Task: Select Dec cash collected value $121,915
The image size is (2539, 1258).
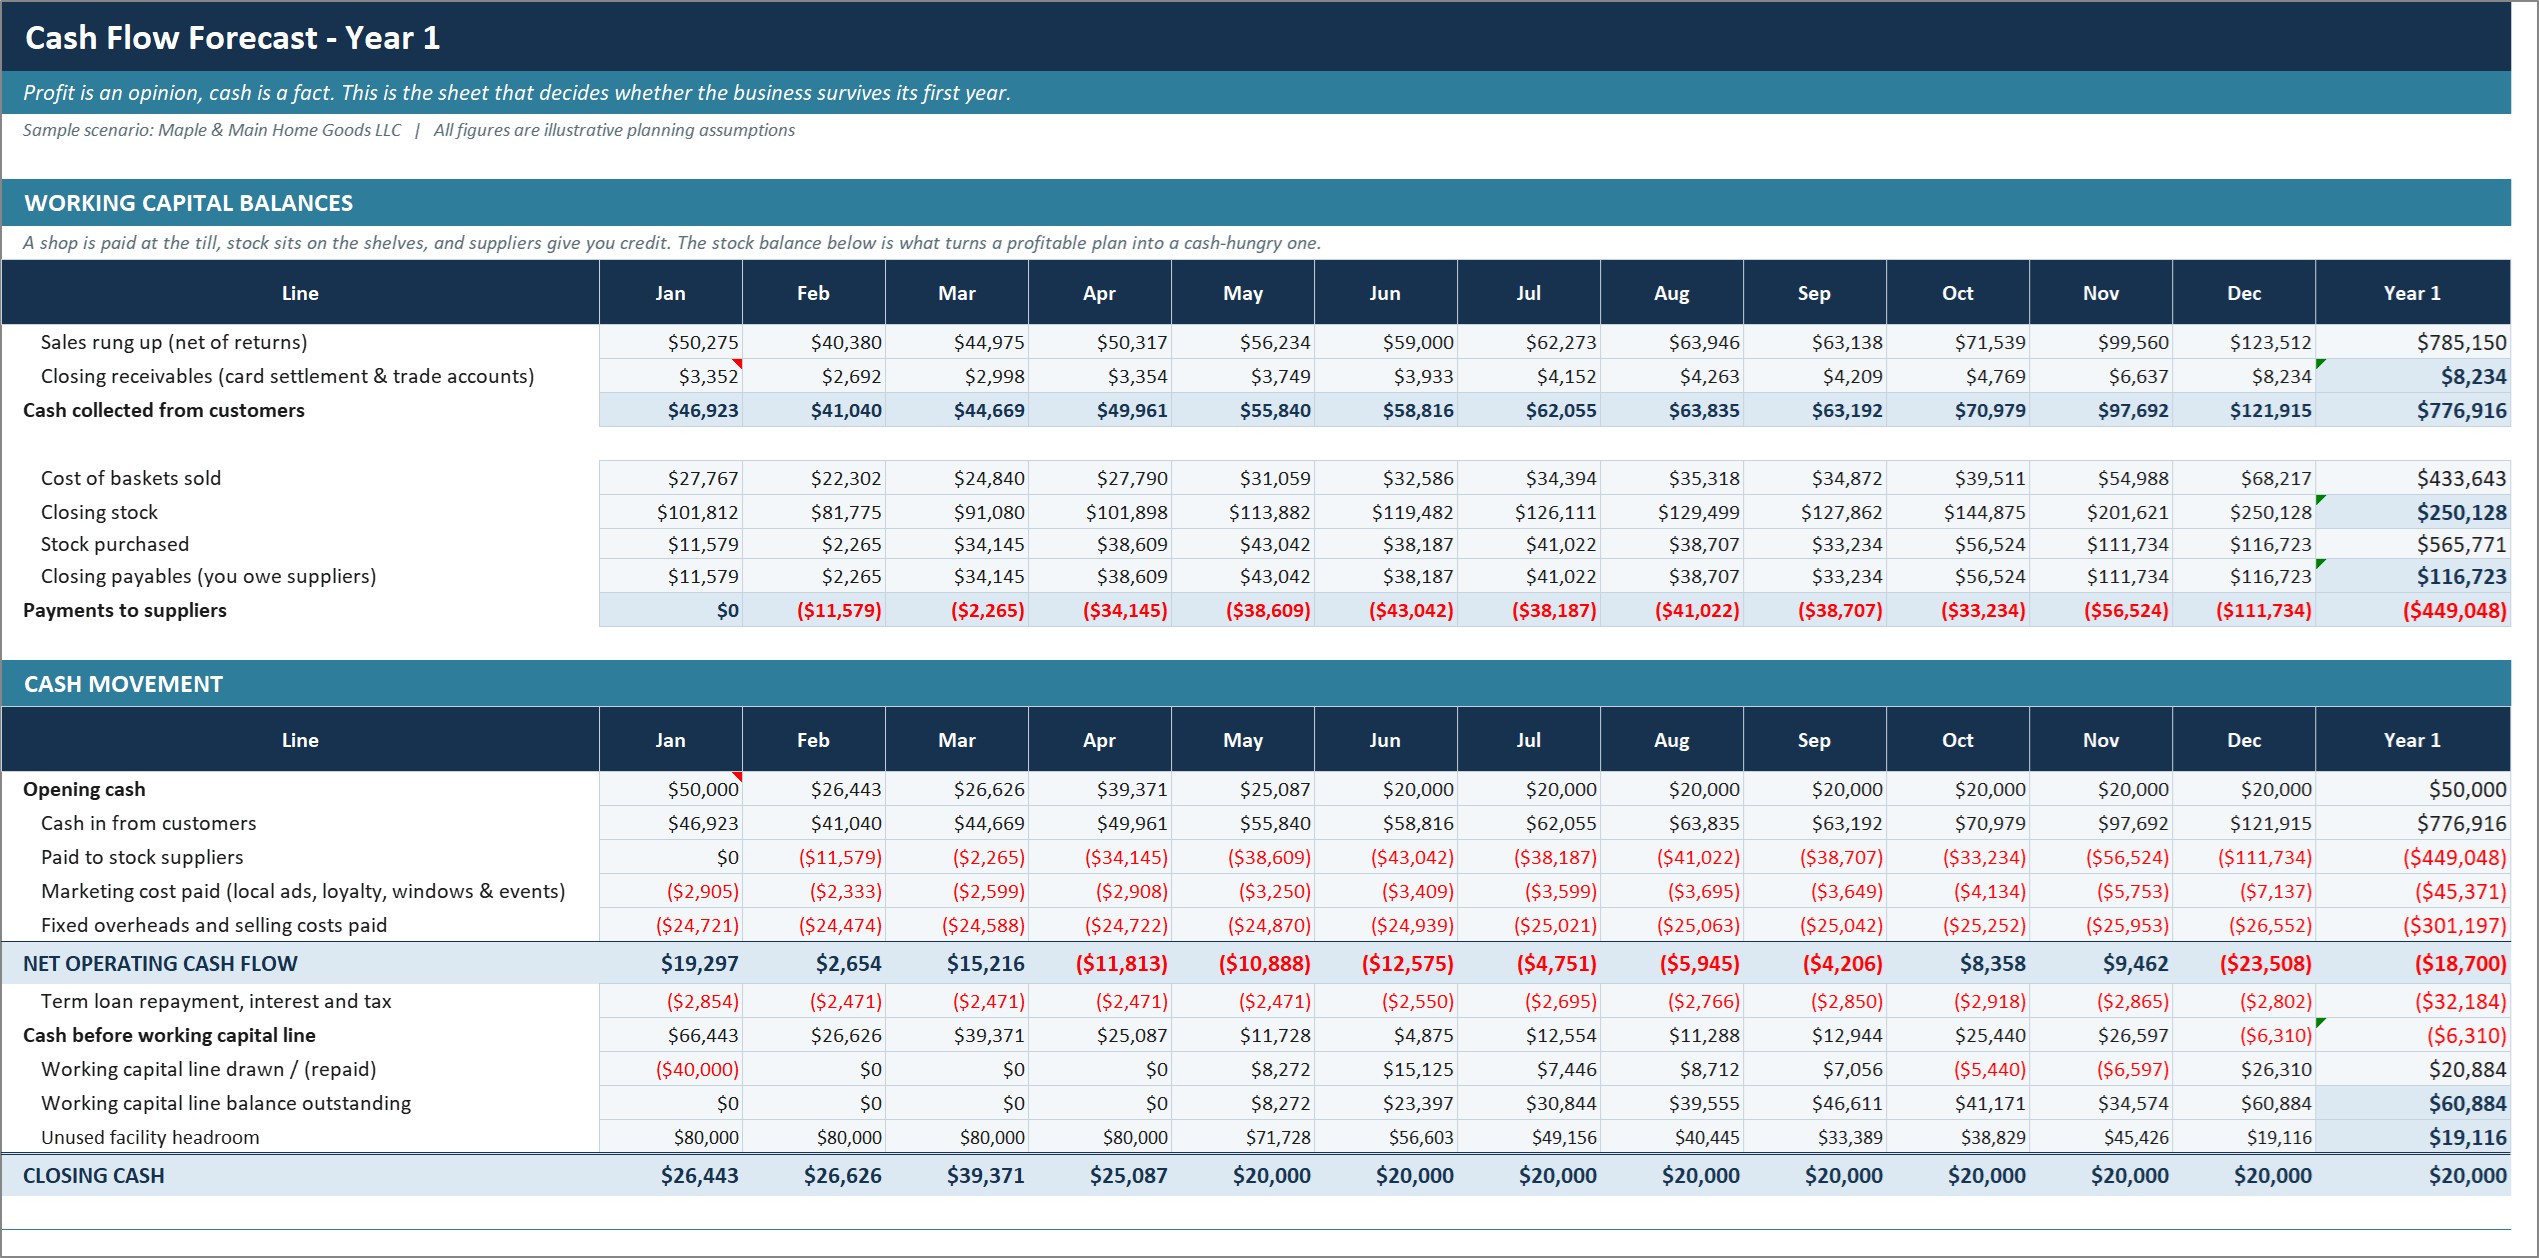Action: [x=2244, y=410]
